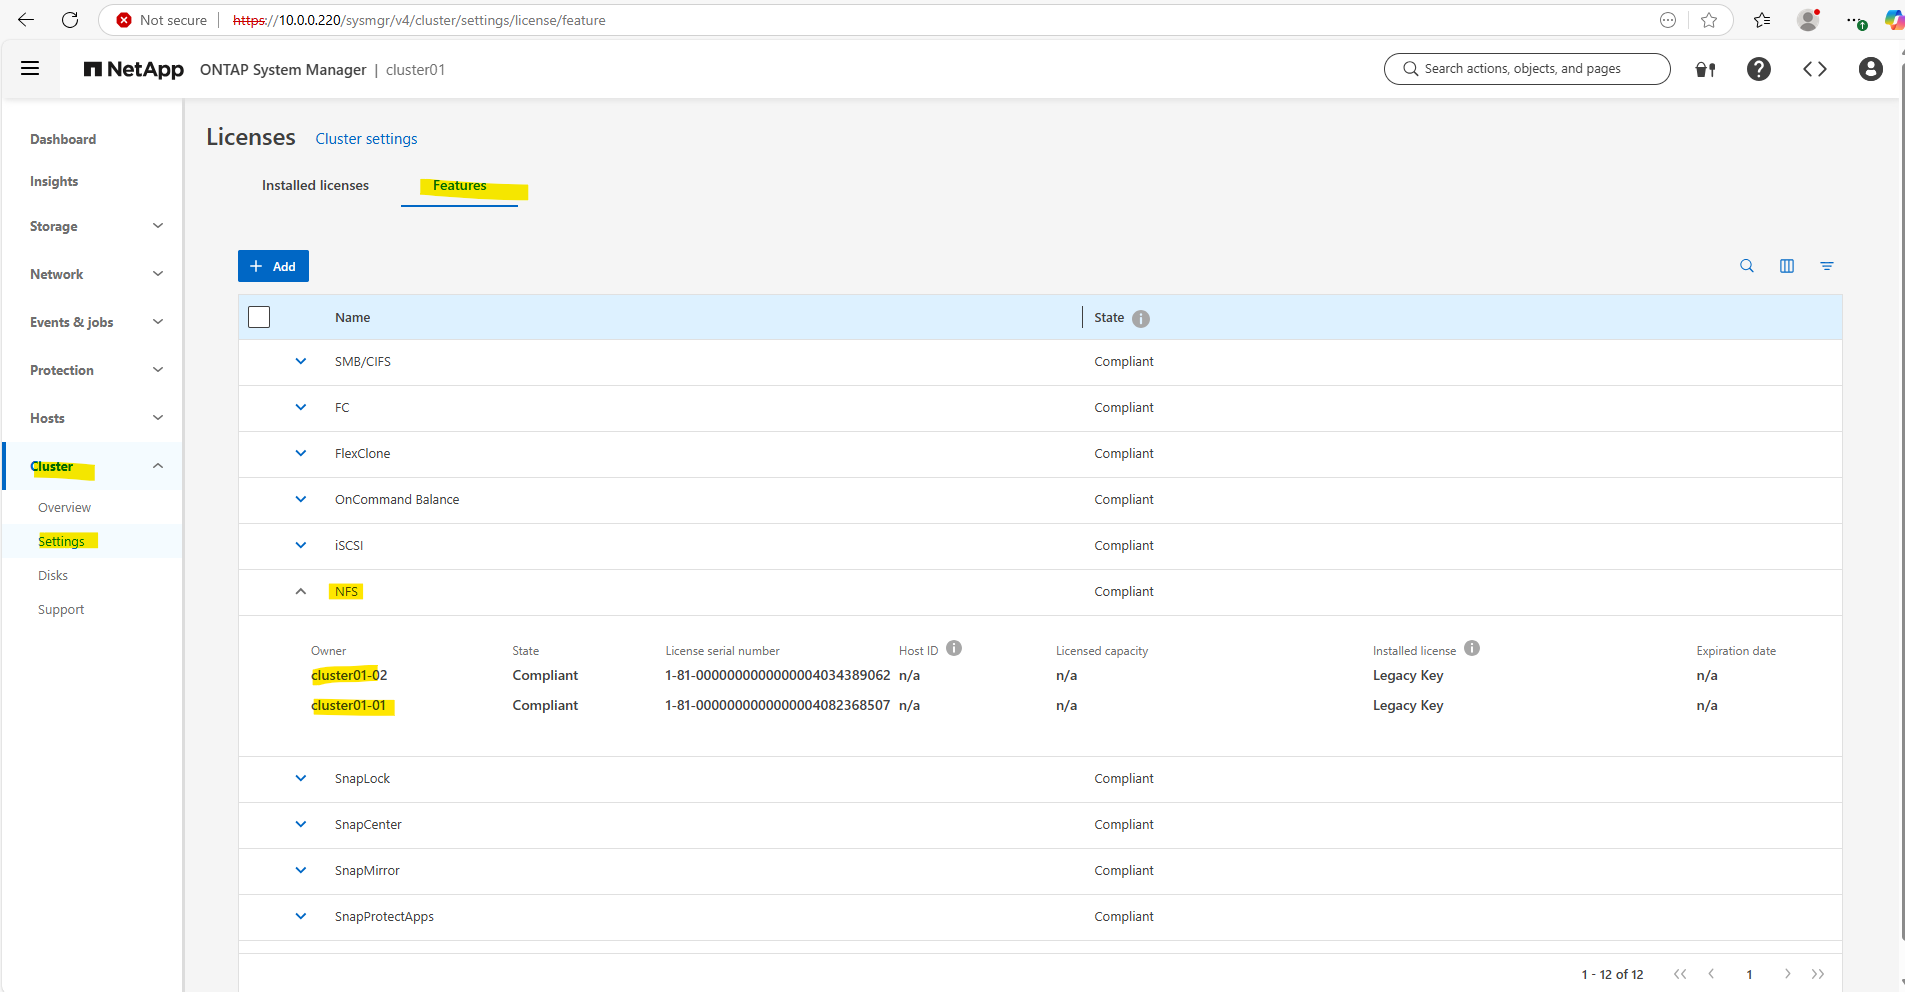Viewport: 1905px width, 992px height.
Task: Expand the FlexClone license row
Action: point(301,453)
